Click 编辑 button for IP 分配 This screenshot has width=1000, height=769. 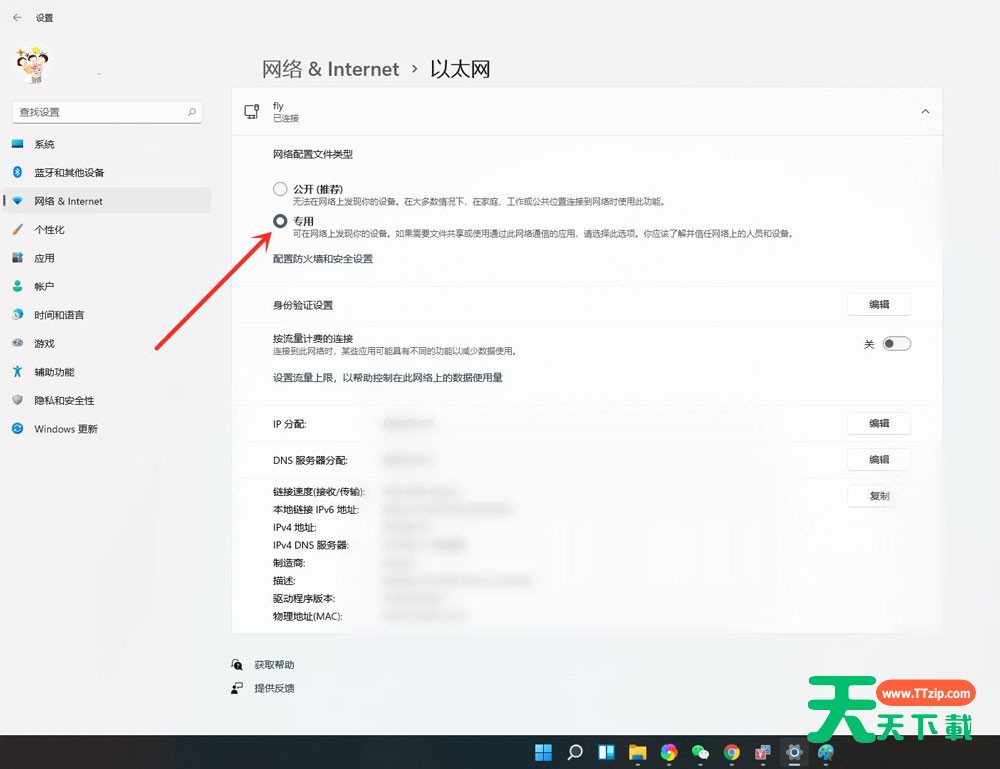coord(879,424)
